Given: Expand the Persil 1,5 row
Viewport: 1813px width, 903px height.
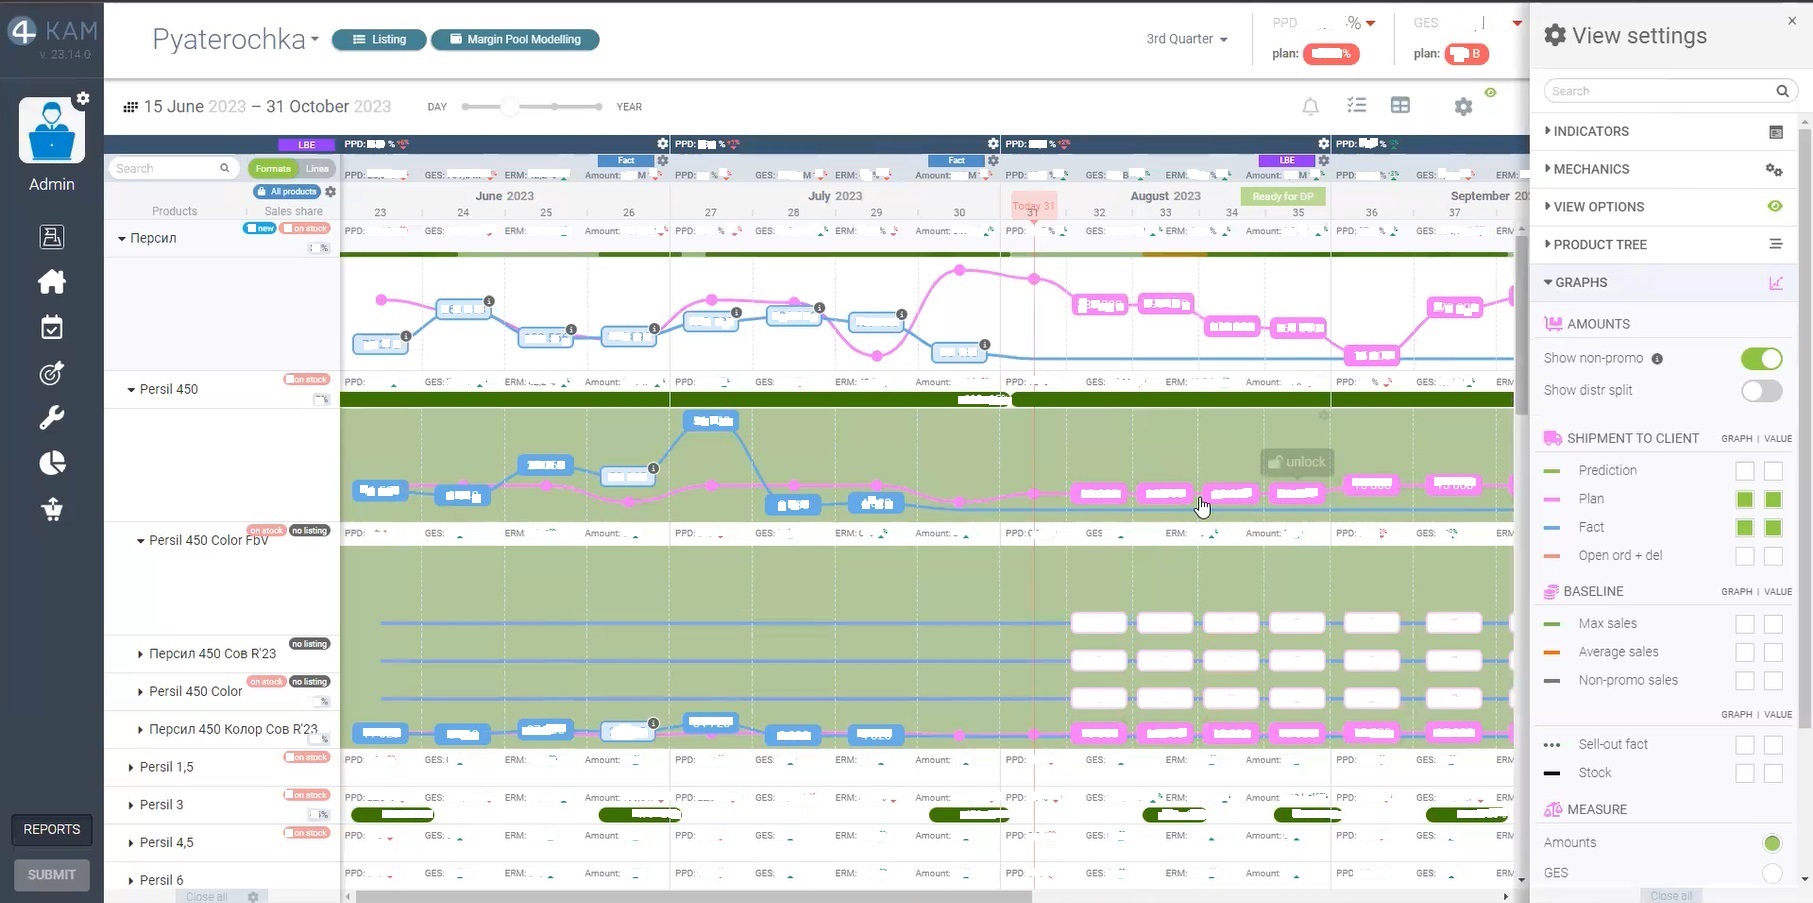Looking at the screenshot, I should pyautogui.click(x=131, y=768).
